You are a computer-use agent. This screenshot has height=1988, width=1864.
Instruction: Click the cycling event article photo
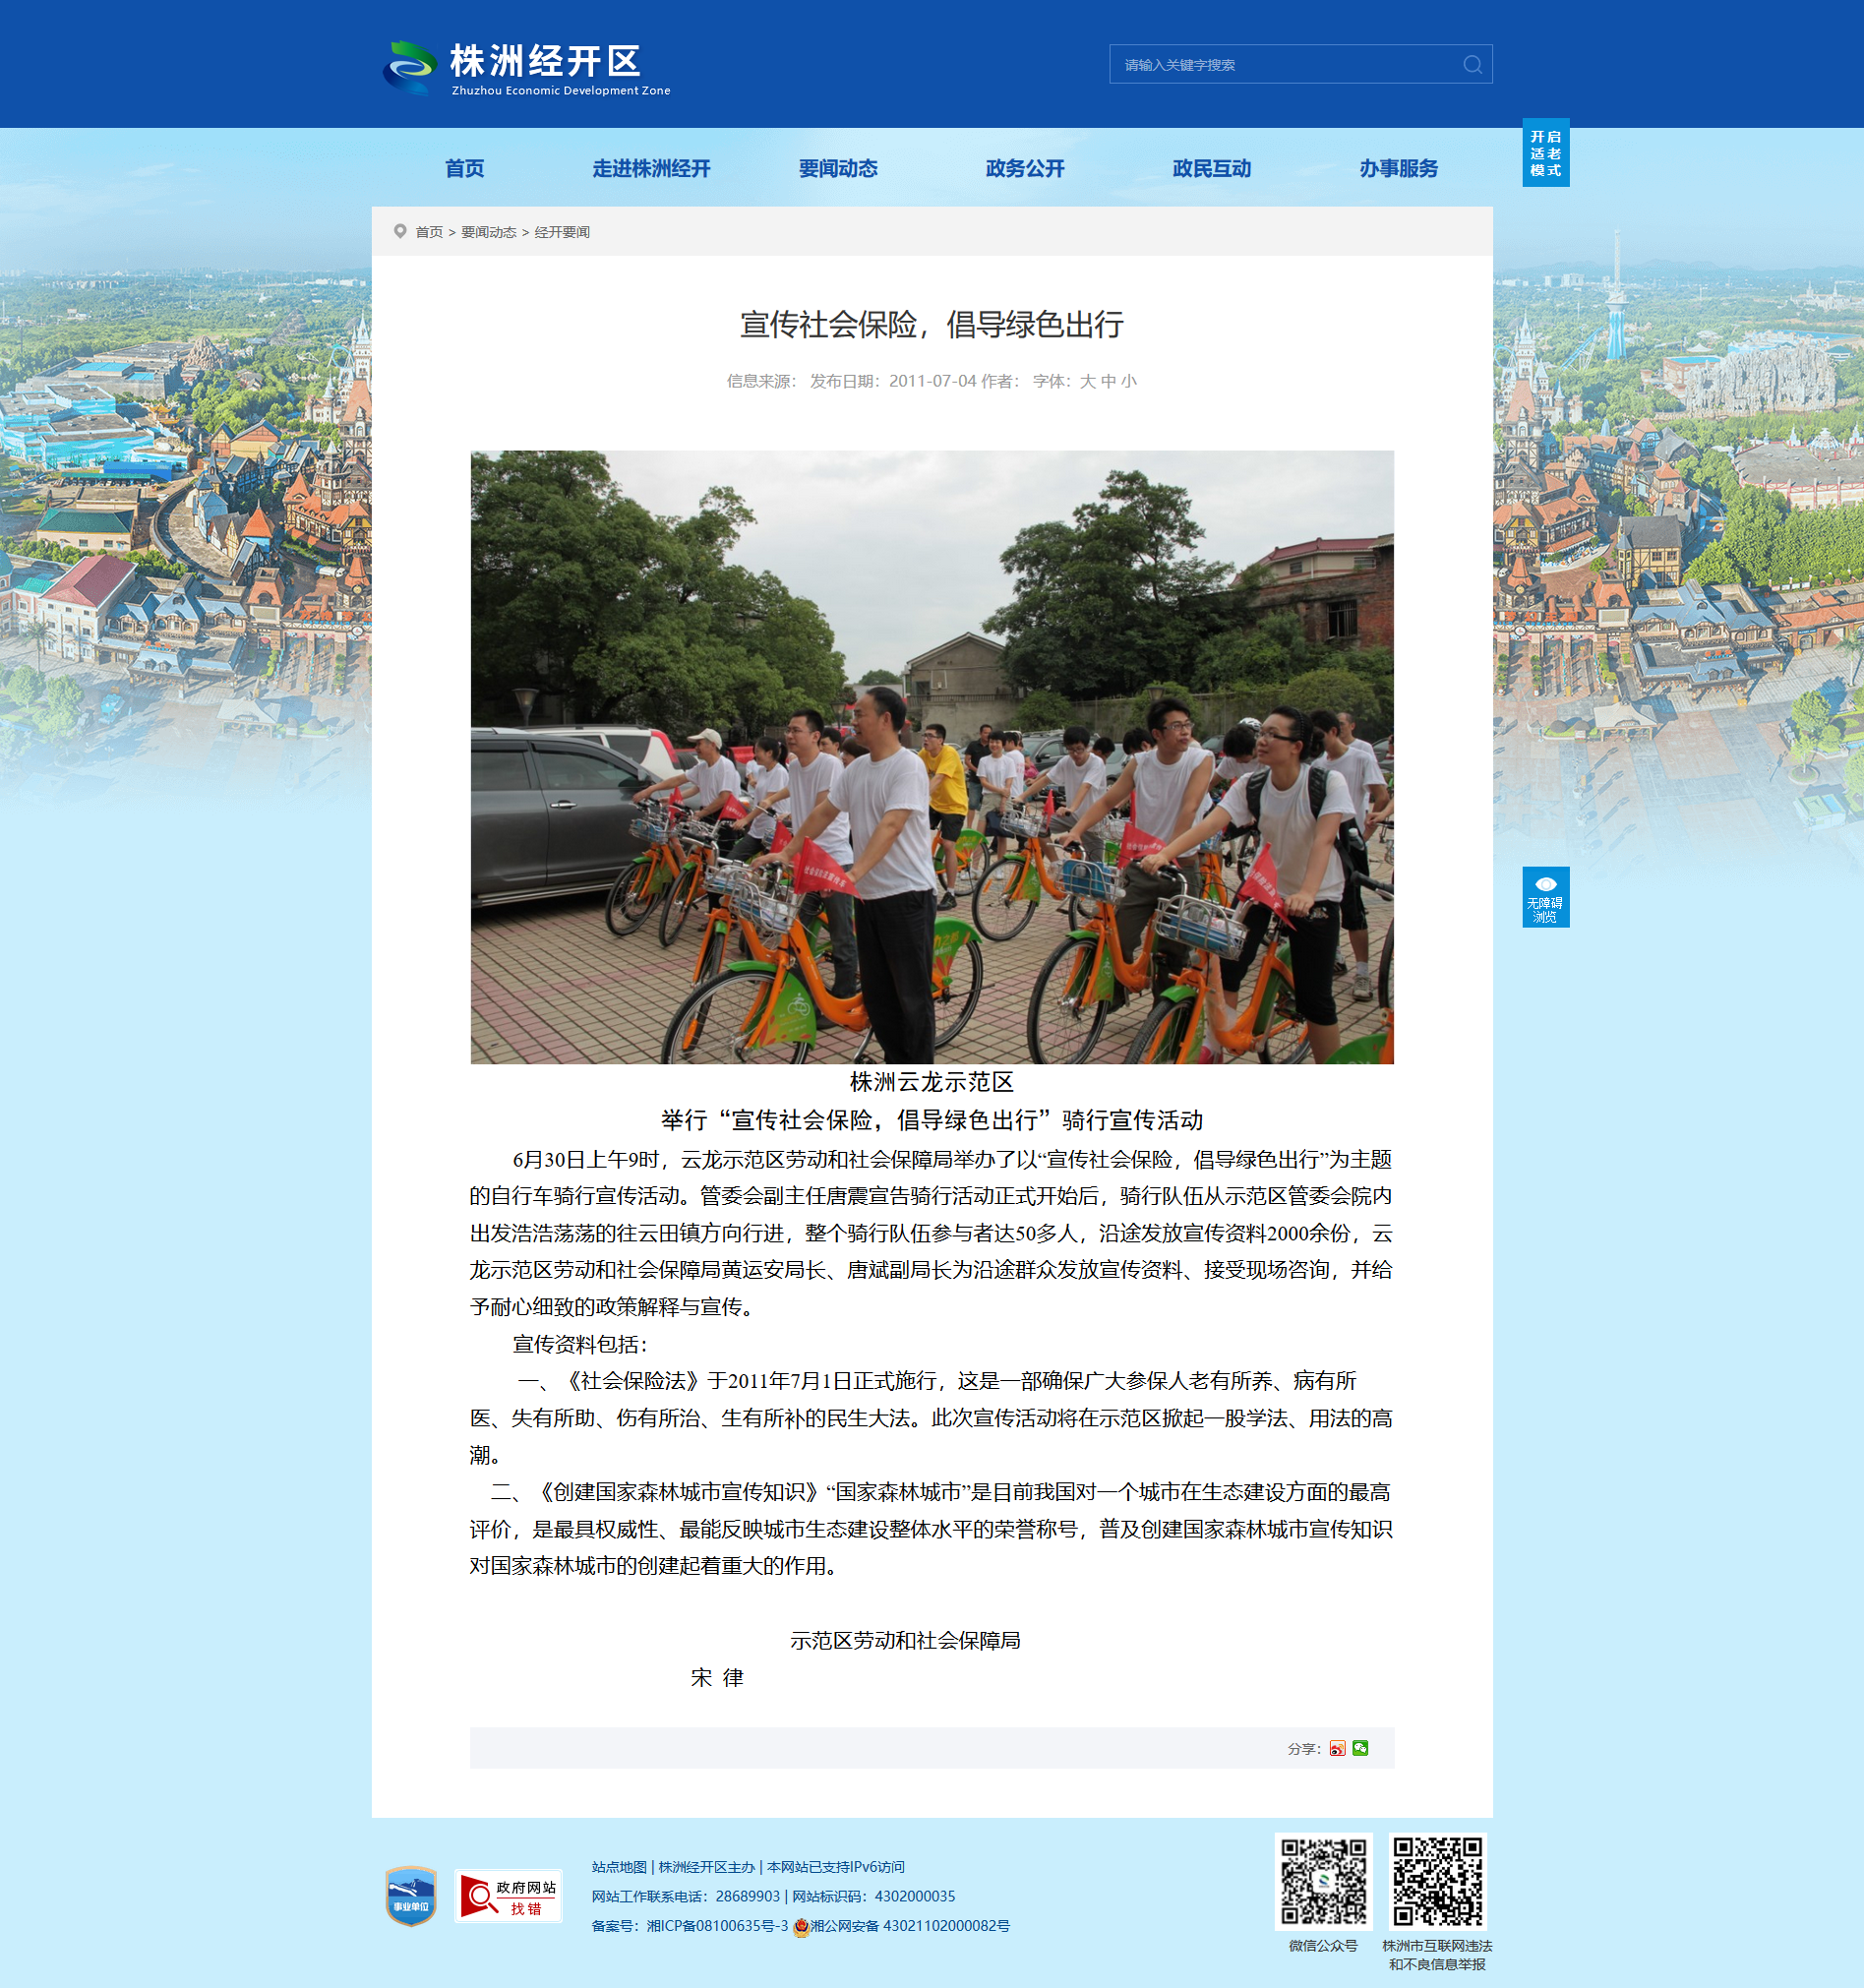click(x=932, y=757)
